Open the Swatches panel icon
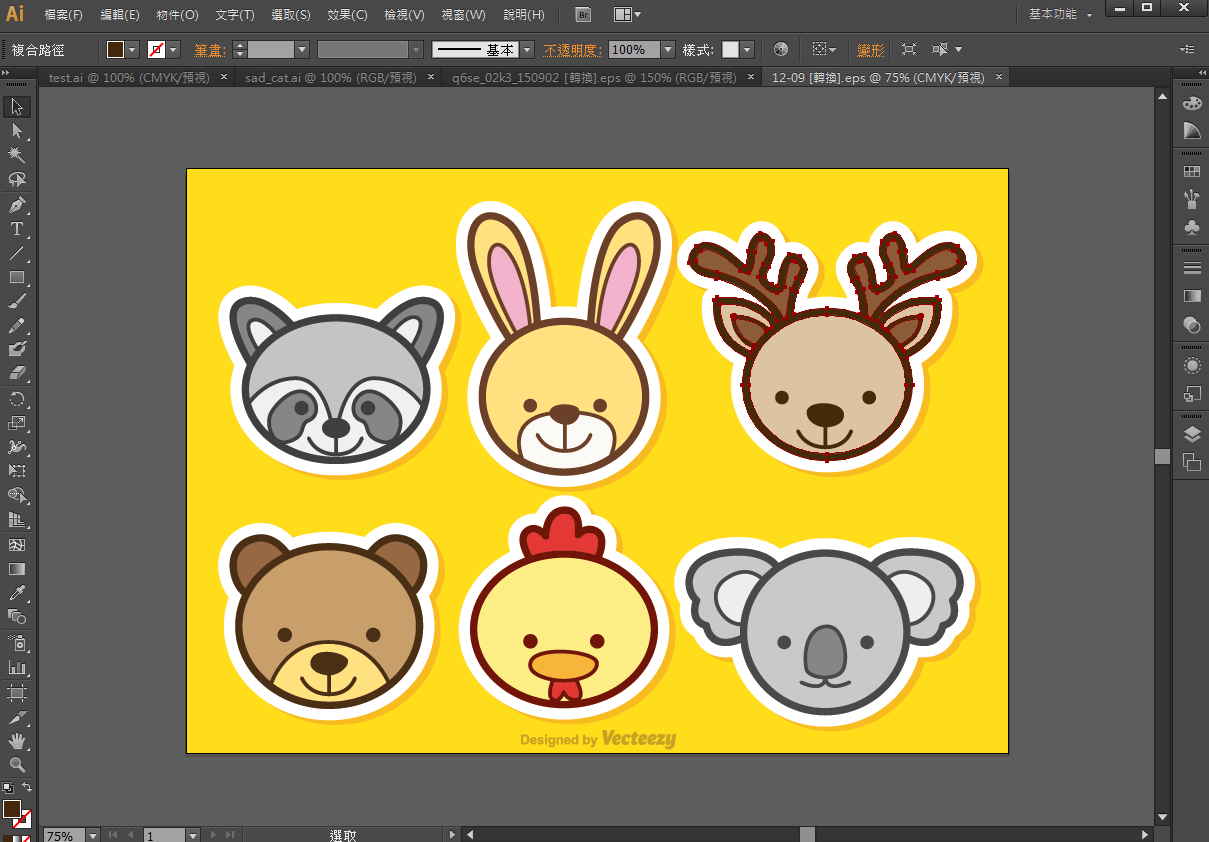The height and width of the screenshot is (842, 1209). pos(1192,171)
